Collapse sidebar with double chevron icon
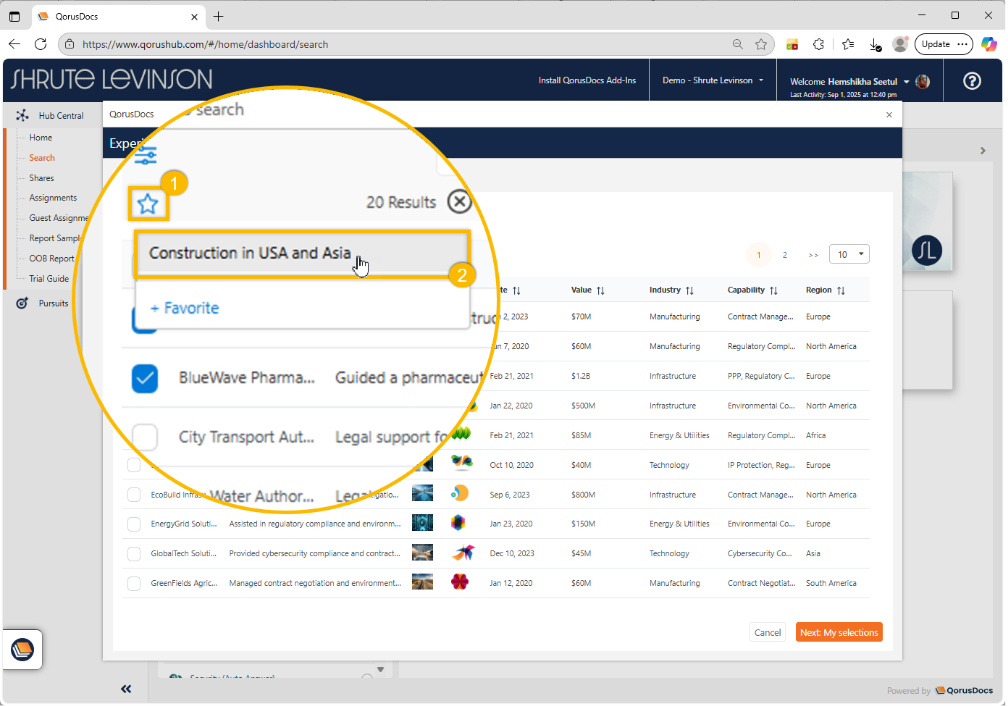 pyautogui.click(x=127, y=688)
